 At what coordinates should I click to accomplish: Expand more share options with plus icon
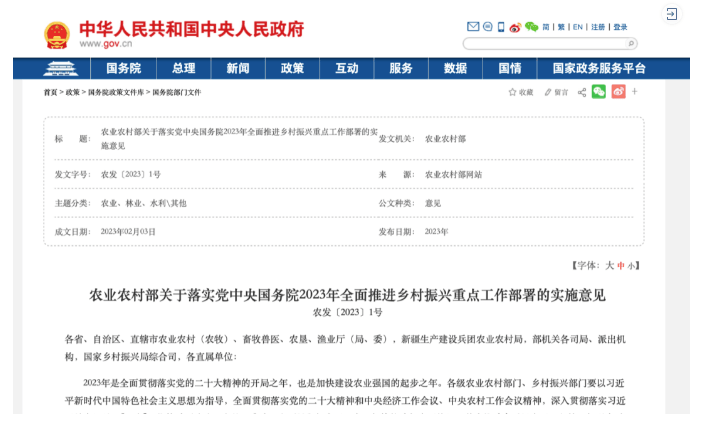[x=634, y=92]
